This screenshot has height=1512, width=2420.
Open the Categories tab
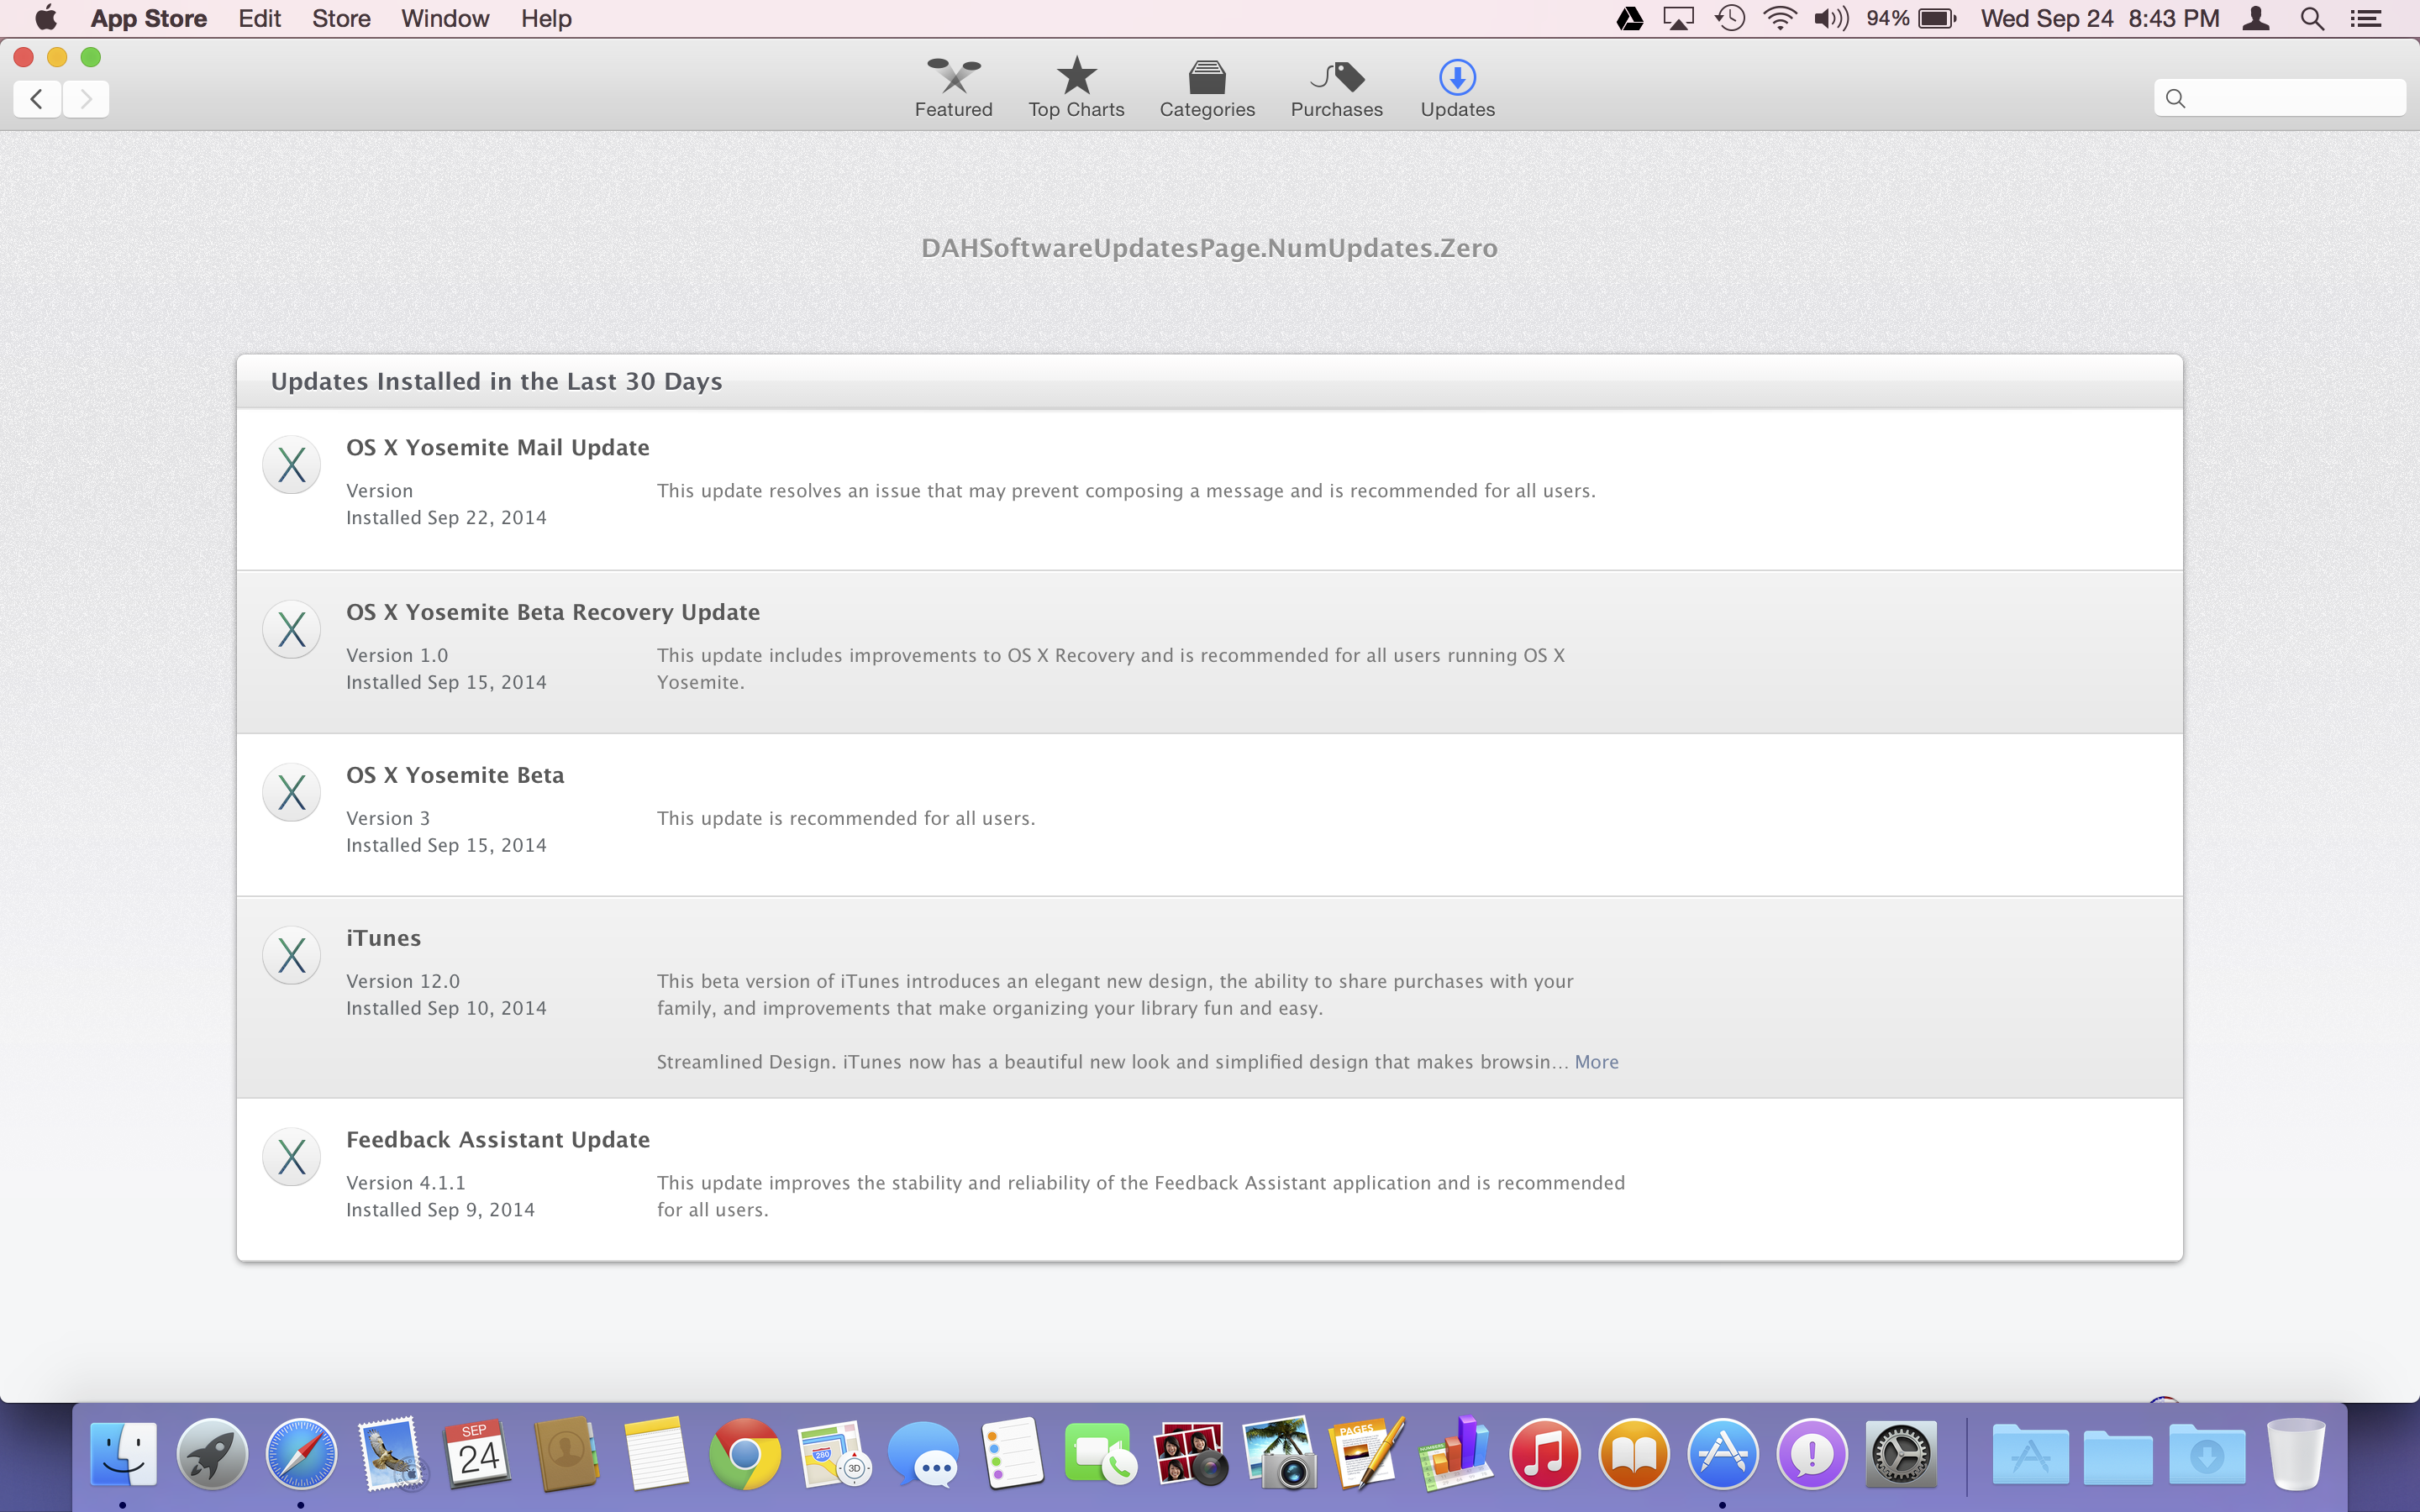pos(1207,88)
